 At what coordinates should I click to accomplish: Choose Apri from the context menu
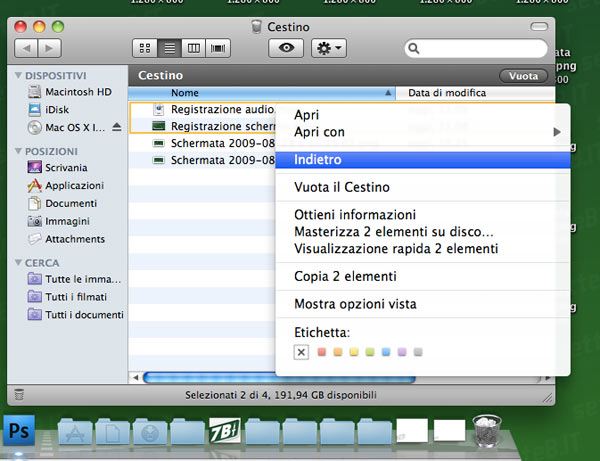pyautogui.click(x=423, y=115)
